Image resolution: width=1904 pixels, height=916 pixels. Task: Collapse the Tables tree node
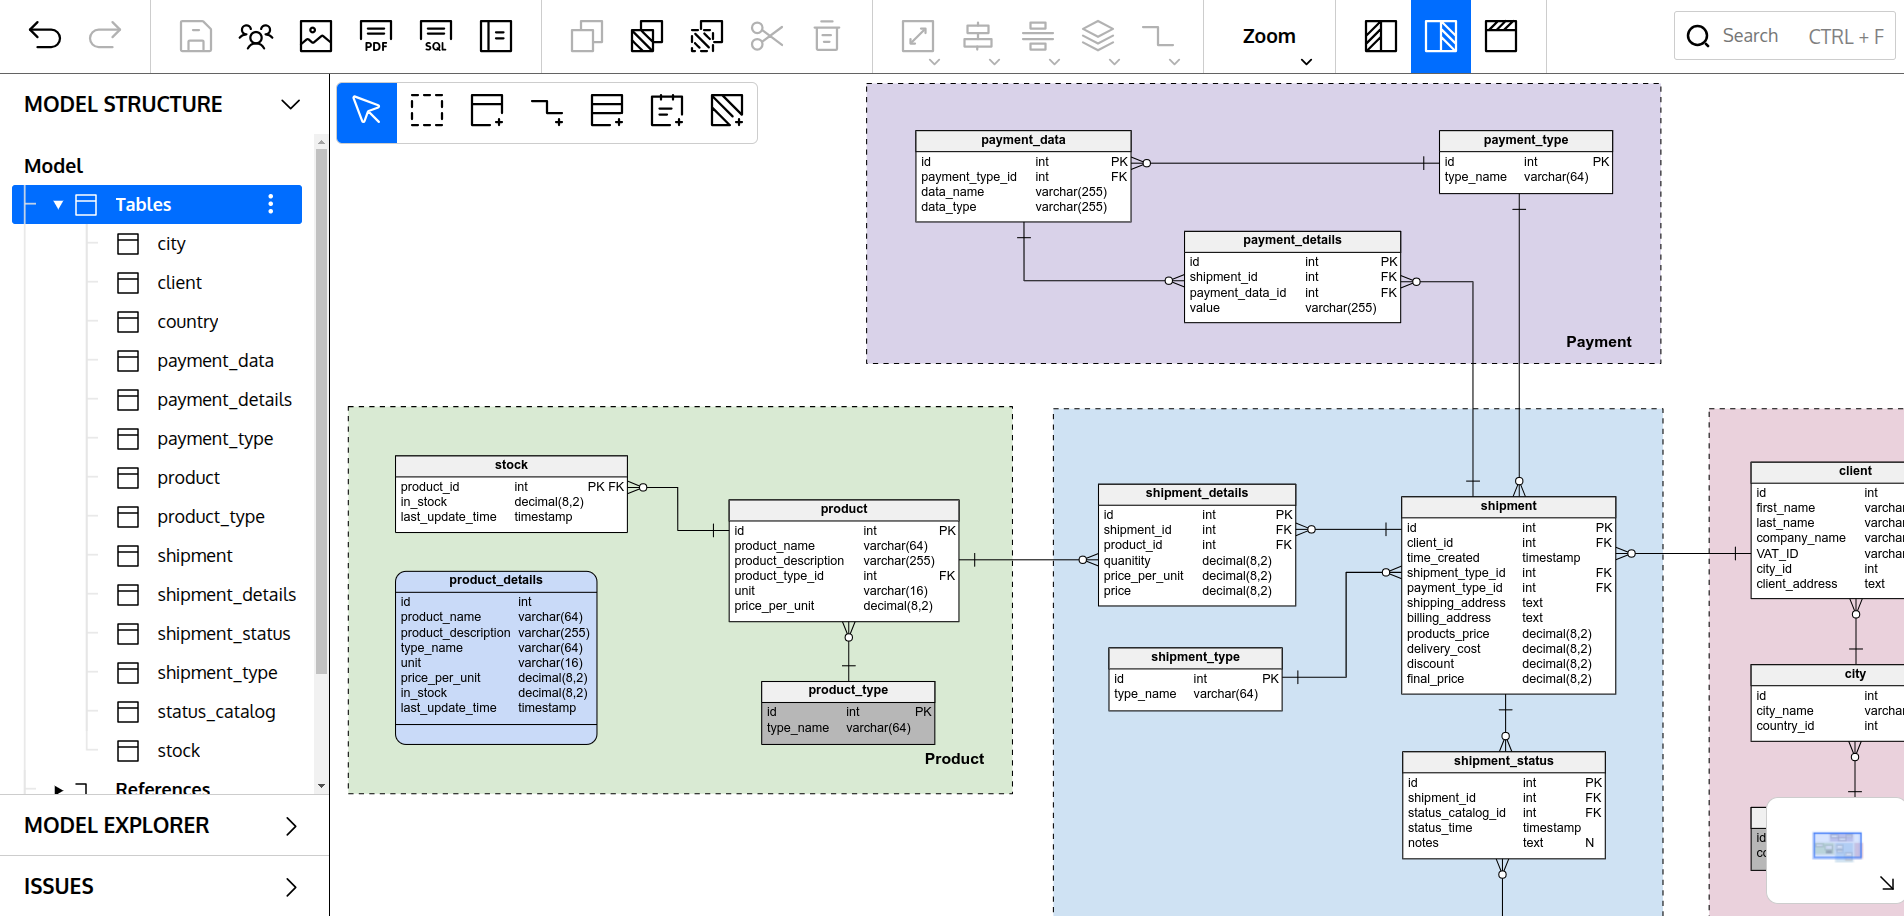(58, 205)
